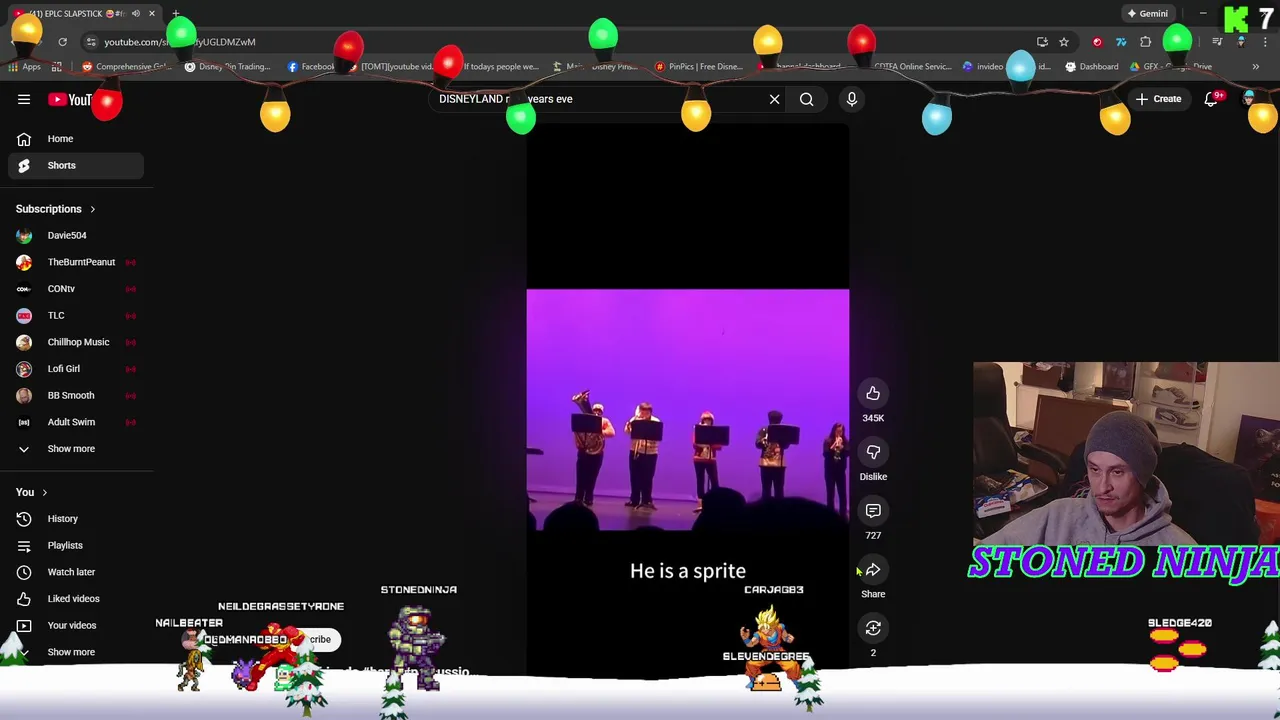The height and width of the screenshot is (720, 1280).
Task: Open Comprehensive Go... bookmark
Action: 126,67
